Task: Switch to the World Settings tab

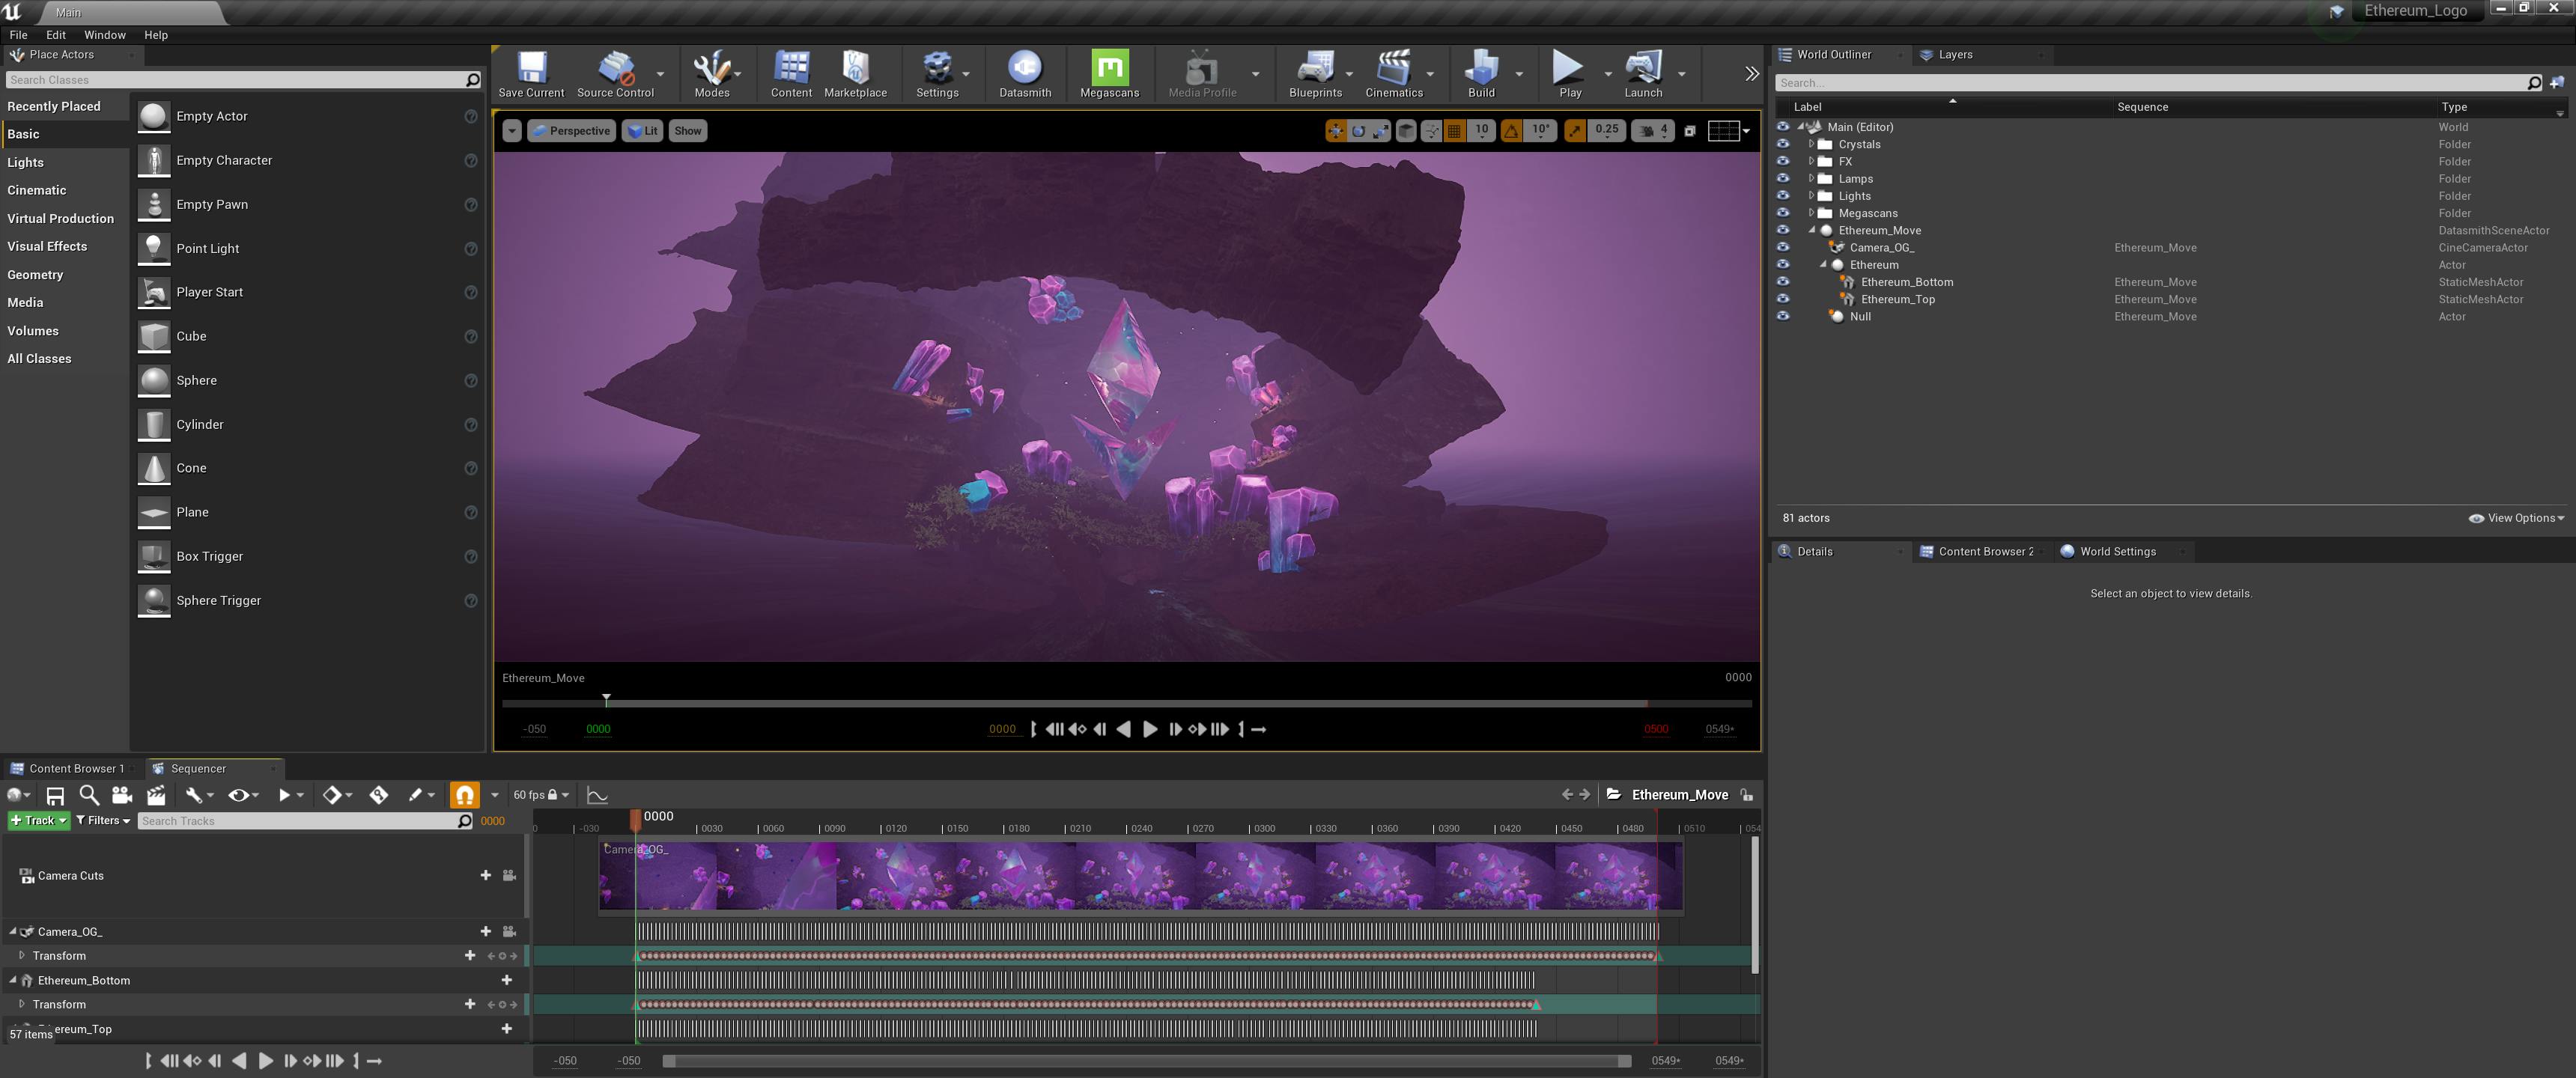Action: (2116, 552)
